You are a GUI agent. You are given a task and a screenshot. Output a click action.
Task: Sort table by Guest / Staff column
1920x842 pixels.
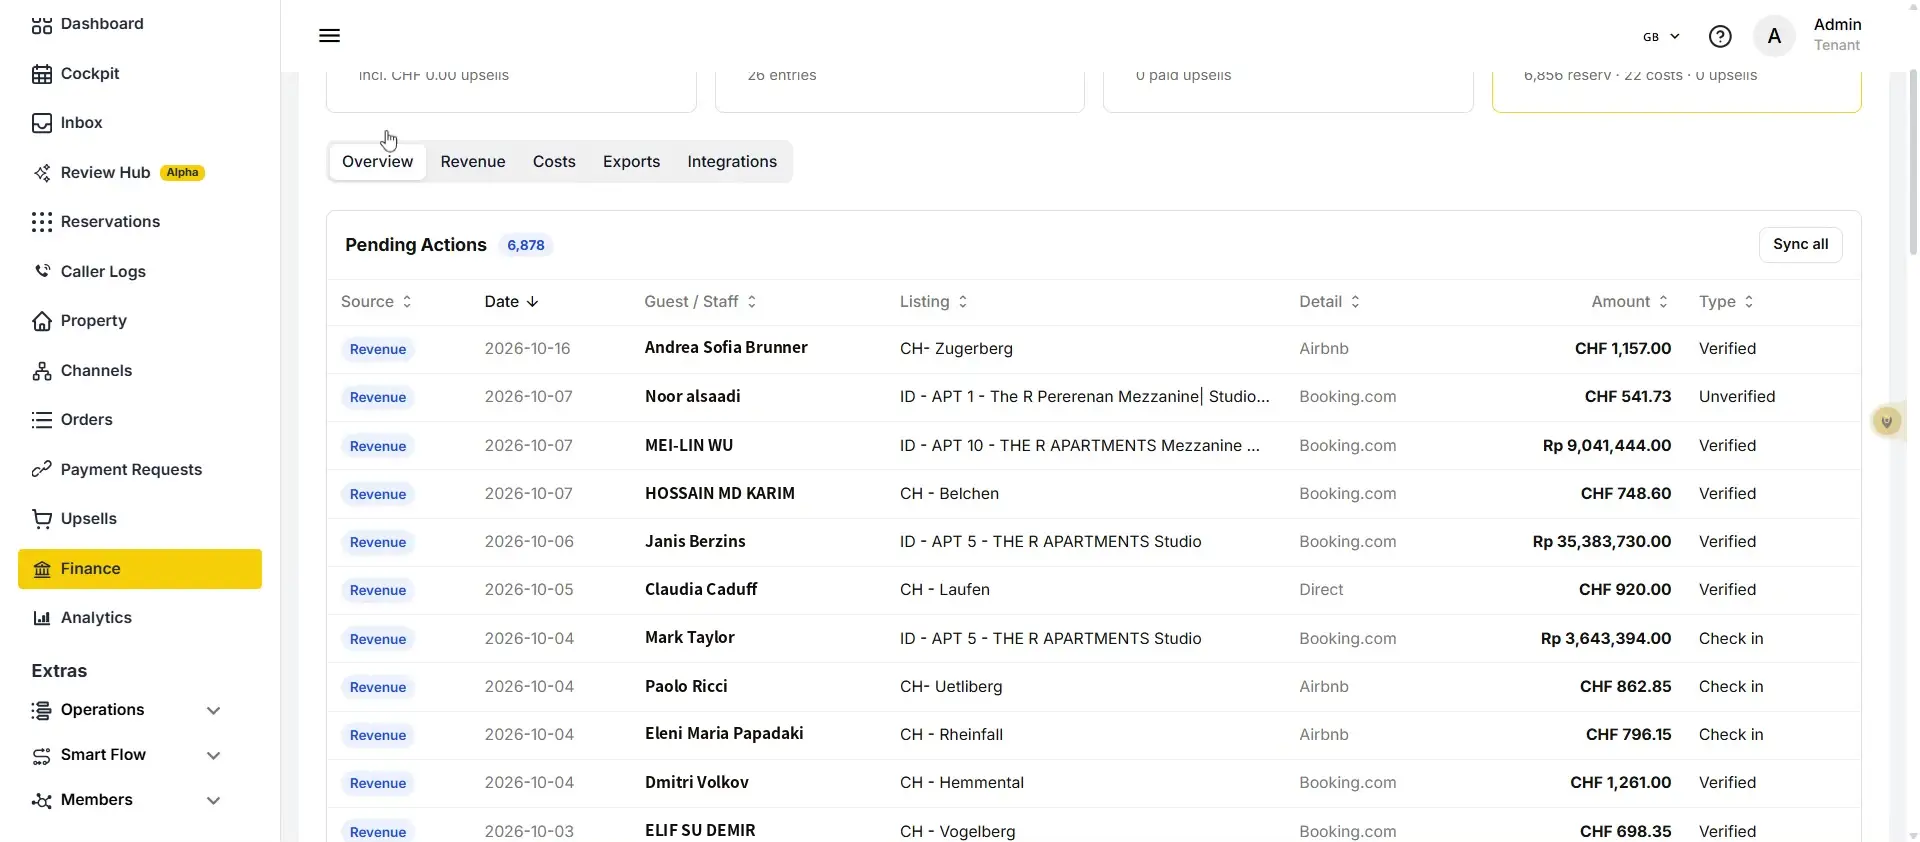(700, 302)
